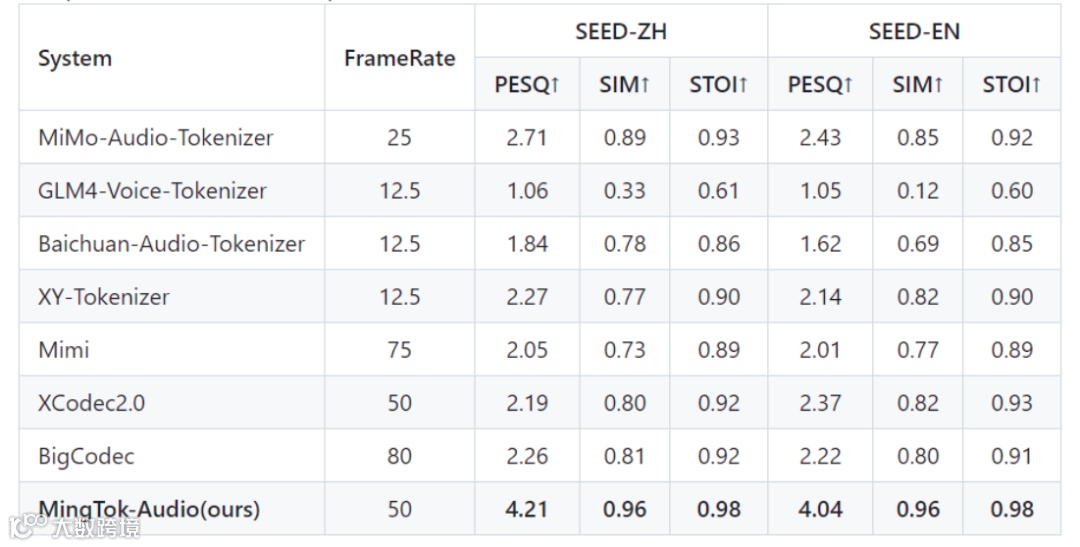Select the BigCodec row name

coord(86,456)
